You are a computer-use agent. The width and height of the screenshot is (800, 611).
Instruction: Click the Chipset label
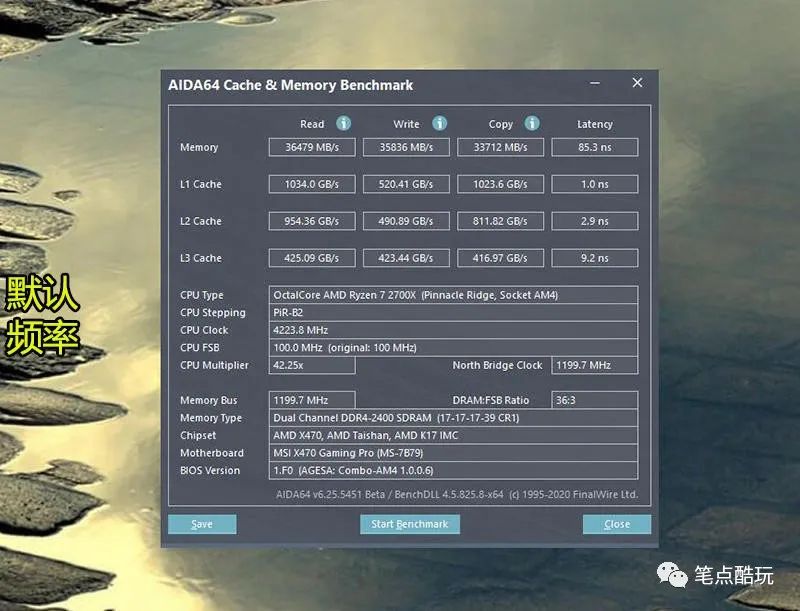(198, 436)
